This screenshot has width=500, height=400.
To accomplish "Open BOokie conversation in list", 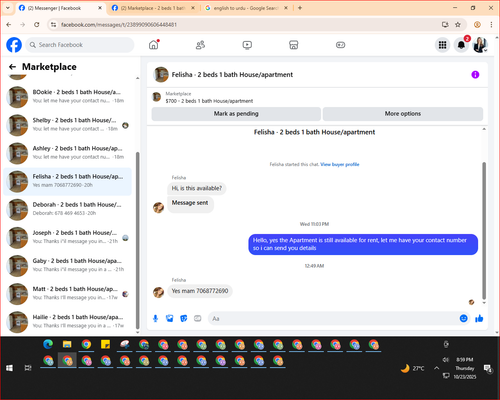I will point(68,97).
